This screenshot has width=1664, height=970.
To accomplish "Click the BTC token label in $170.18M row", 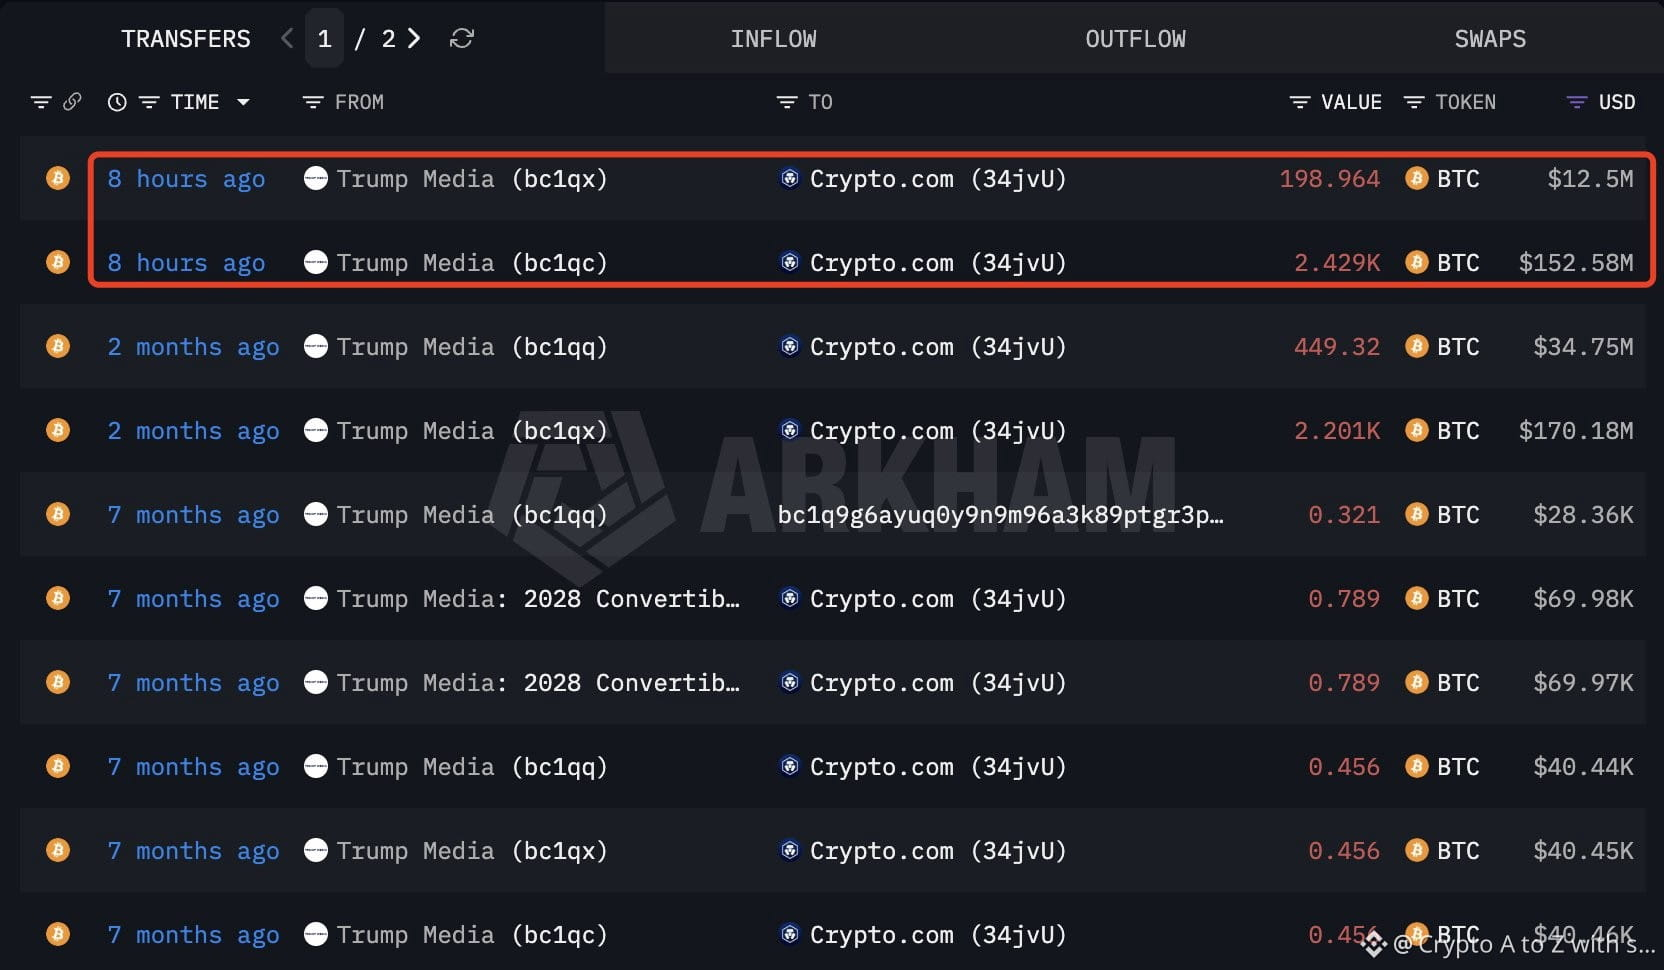I will [1458, 431].
